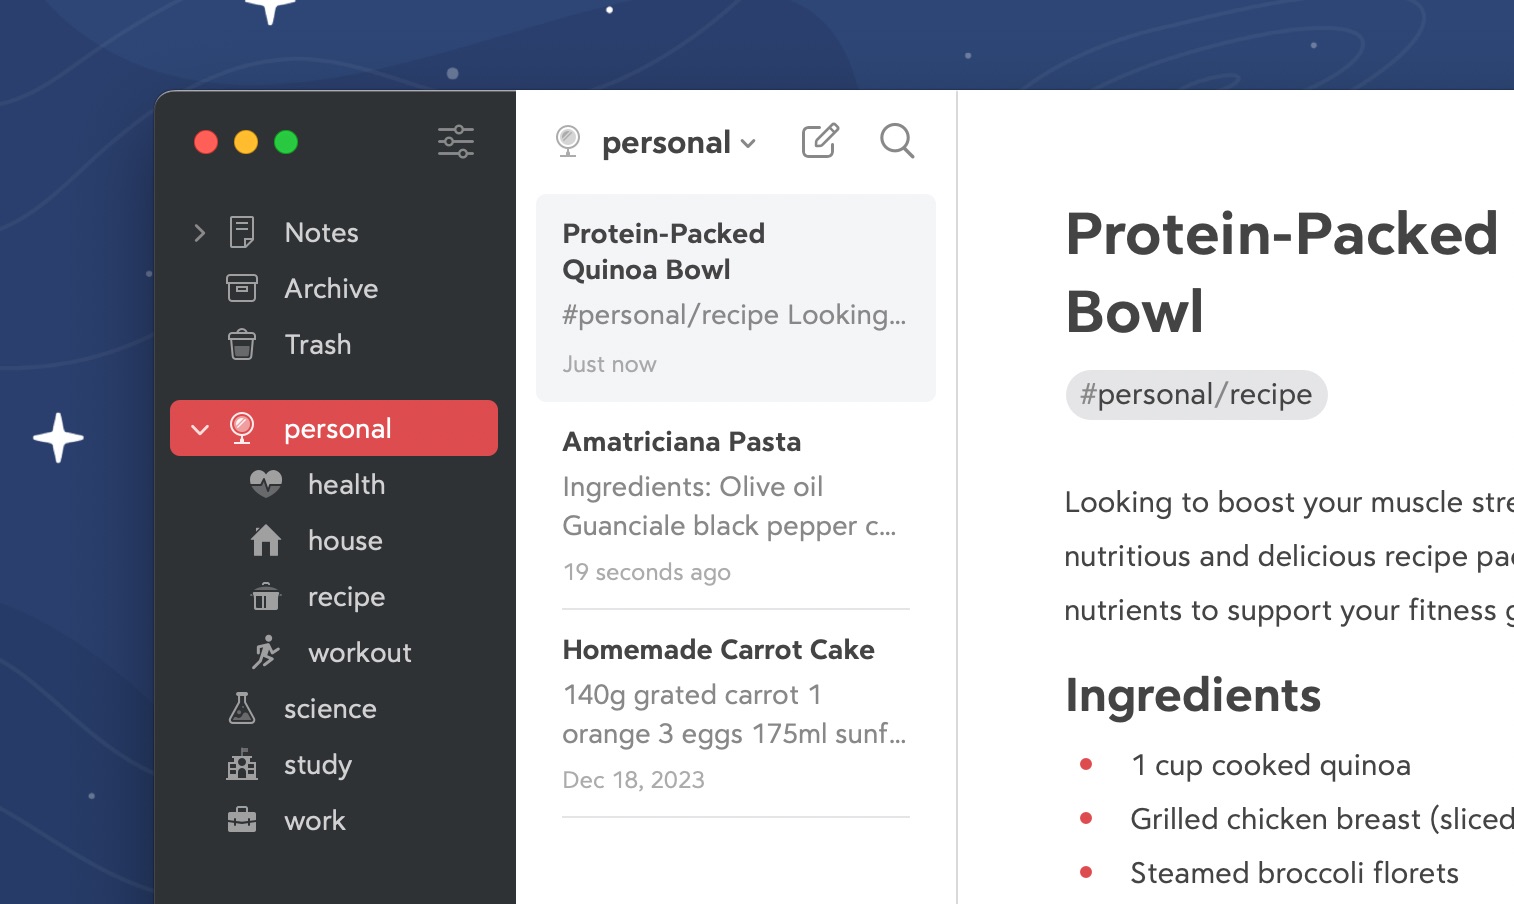Open the Archive section
1514x904 pixels.
pyautogui.click(x=330, y=288)
